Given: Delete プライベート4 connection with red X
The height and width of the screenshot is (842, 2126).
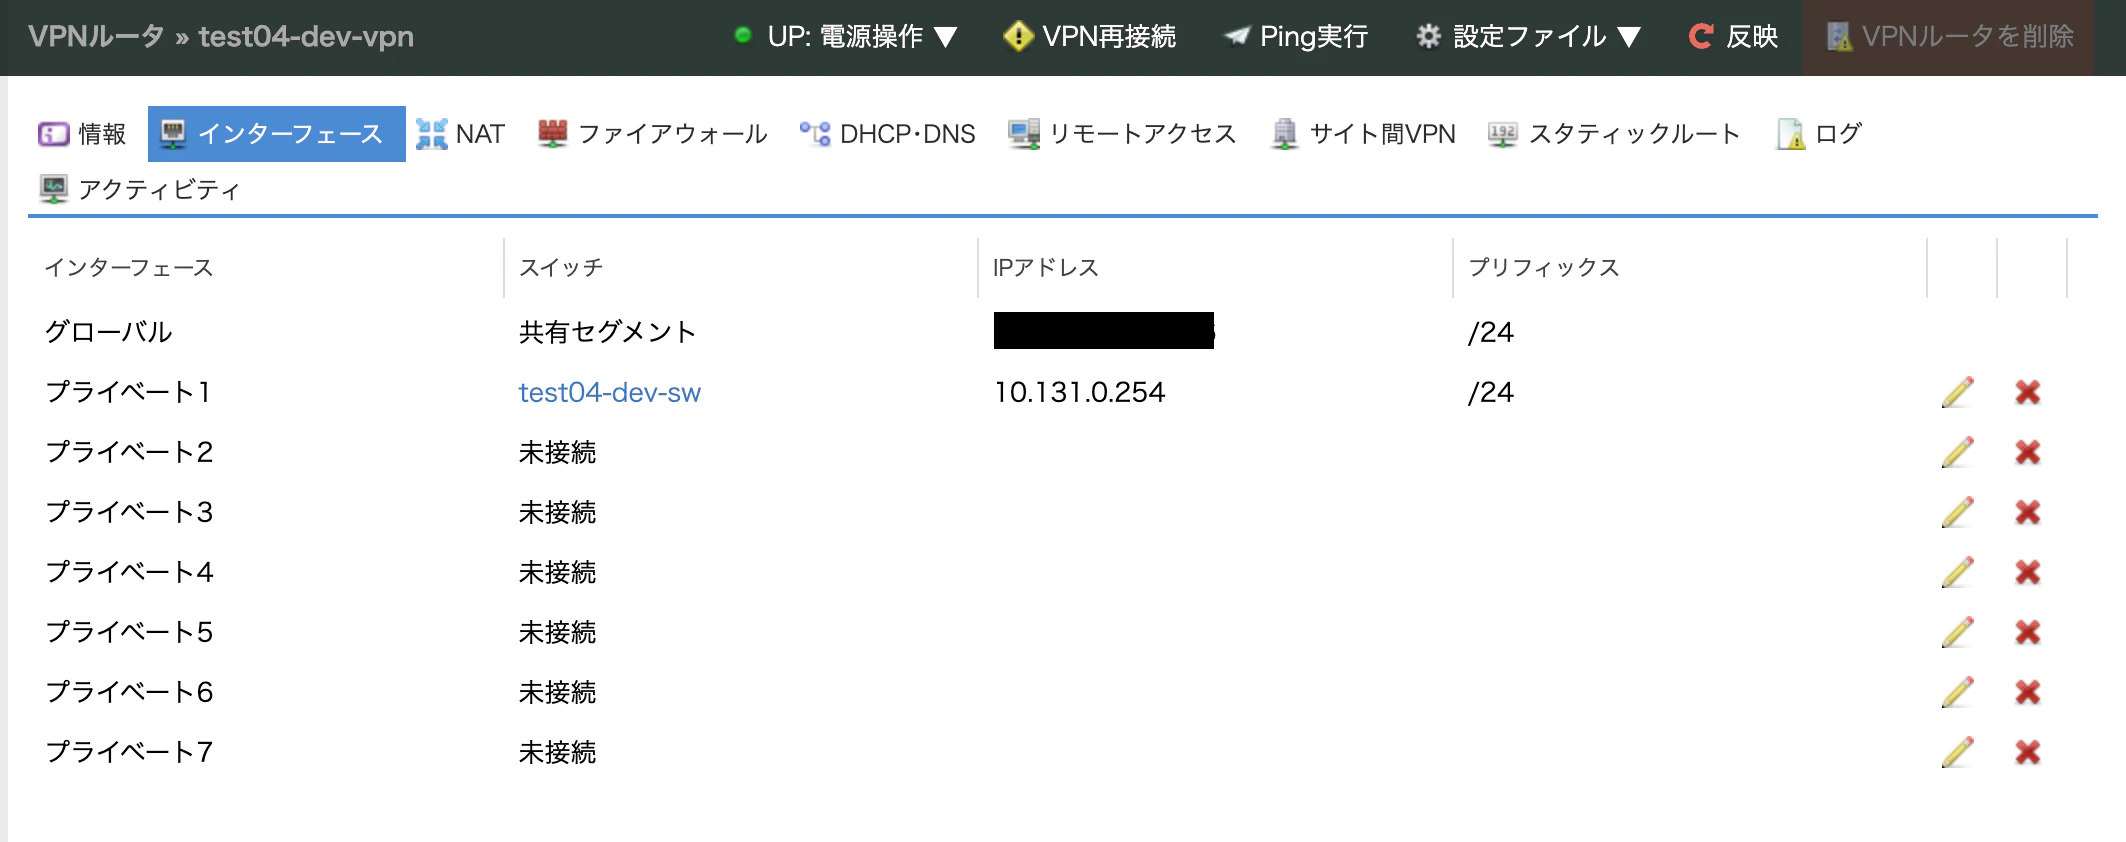Looking at the screenshot, I should (2027, 572).
